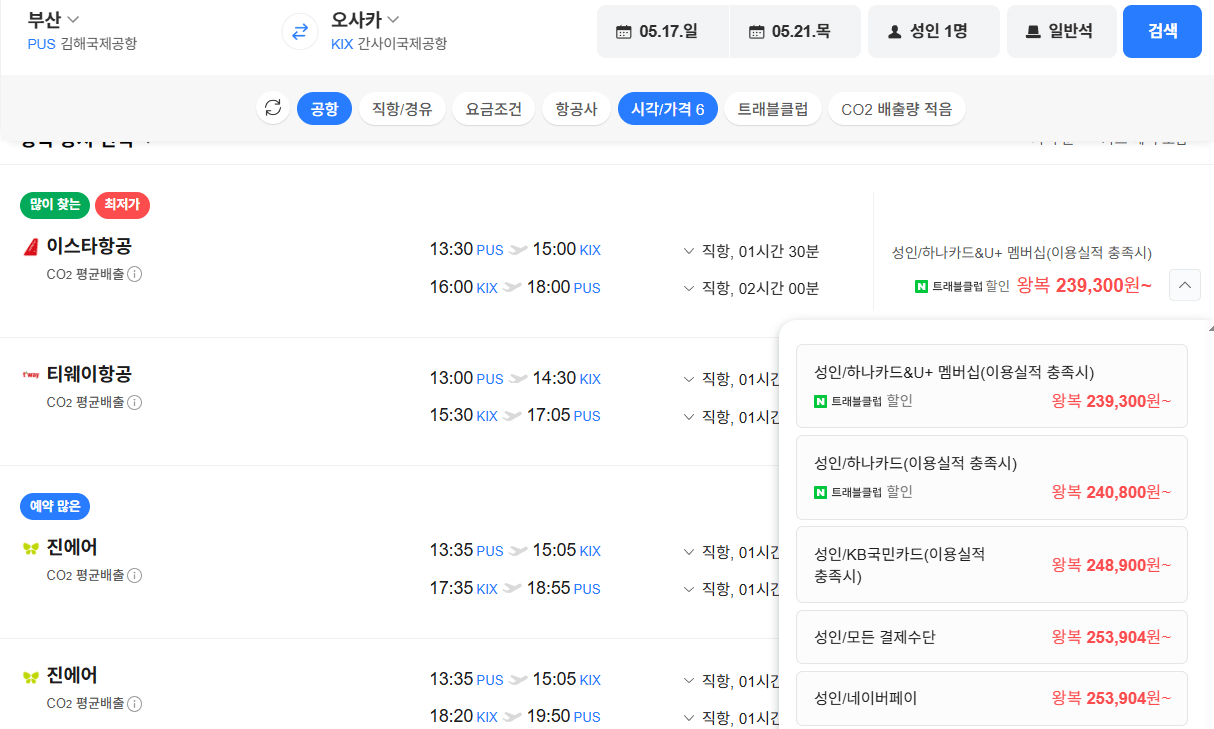The height and width of the screenshot is (729, 1214).
Task: Click KIX 간사이국제공항 airport label
Action: click(389, 43)
